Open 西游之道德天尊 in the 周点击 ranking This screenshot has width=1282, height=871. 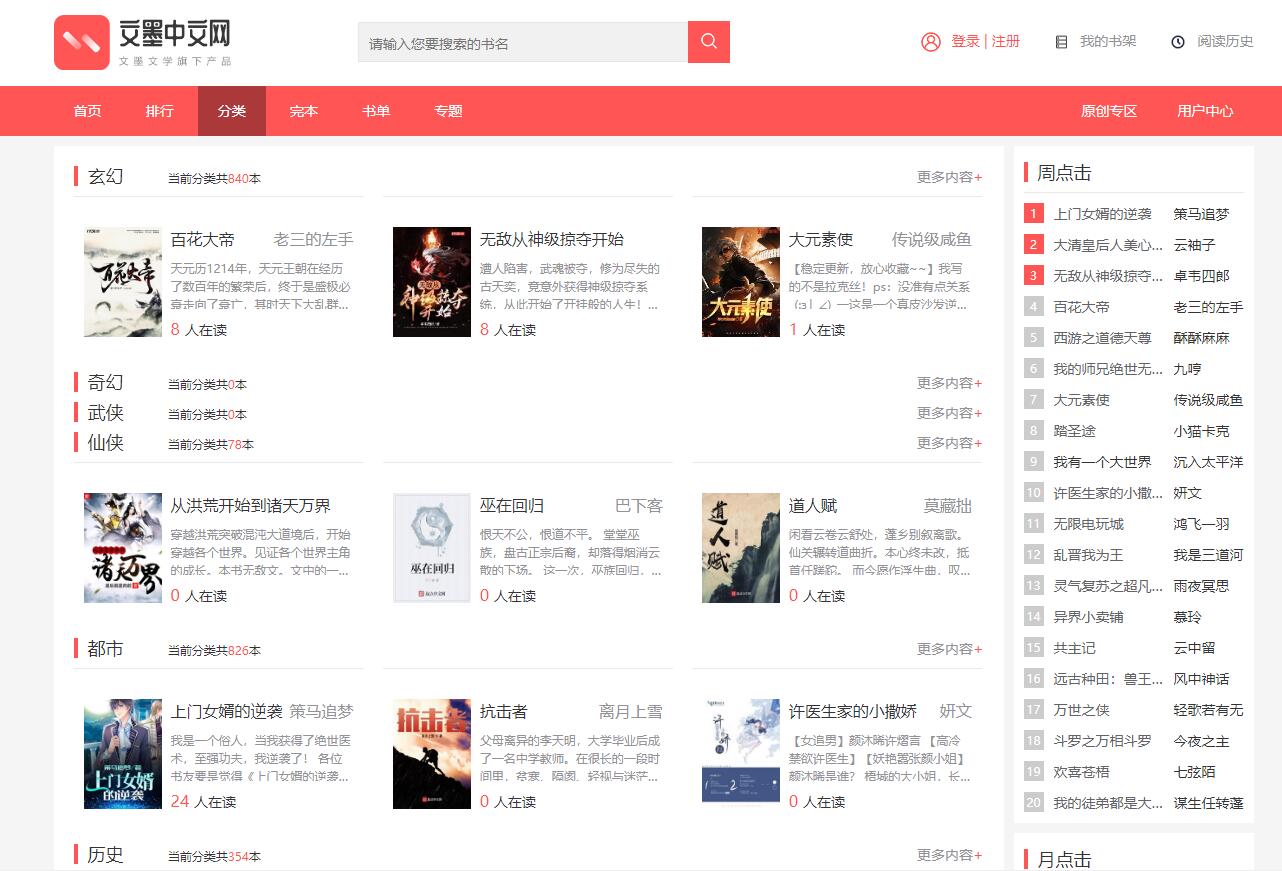coord(1102,338)
